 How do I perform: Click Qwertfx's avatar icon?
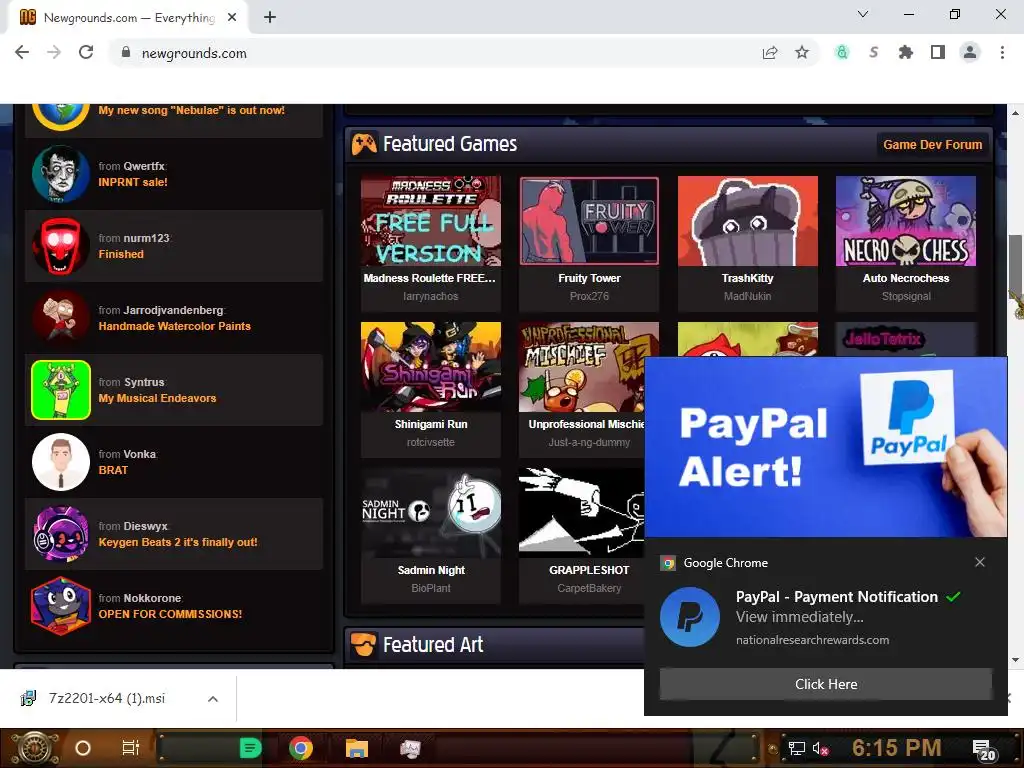(x=61, y=174)
